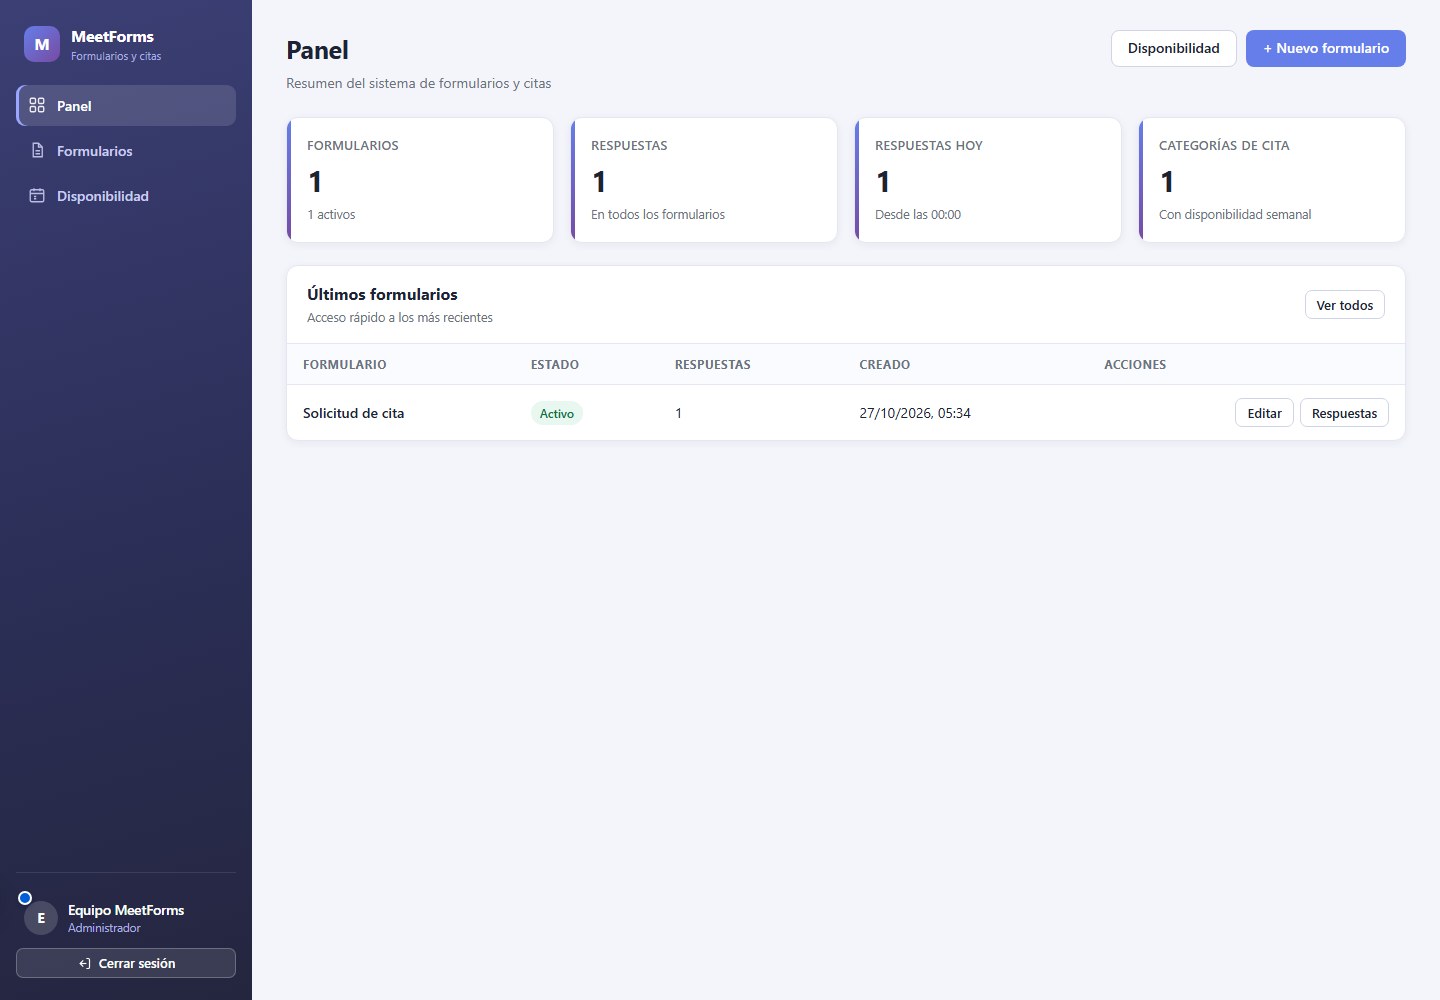Click the '1 activos' text
The height and width of the screenshot is (1000, 1440).
[x=331, y=214]
